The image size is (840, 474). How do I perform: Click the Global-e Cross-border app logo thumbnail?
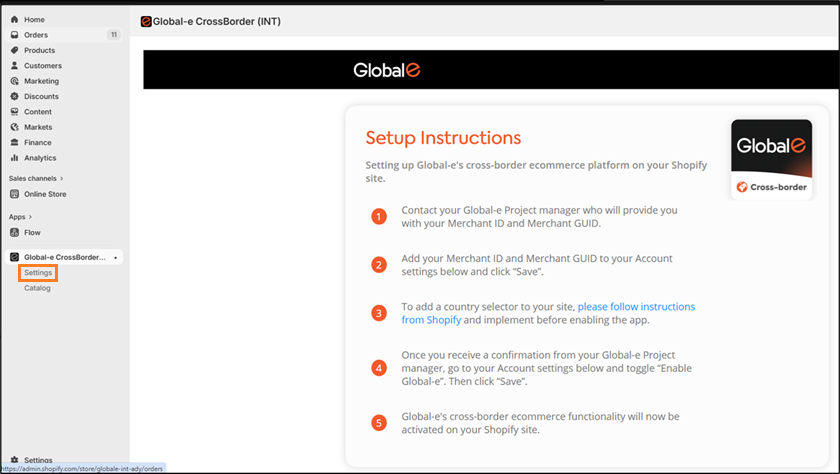point(771,160)
